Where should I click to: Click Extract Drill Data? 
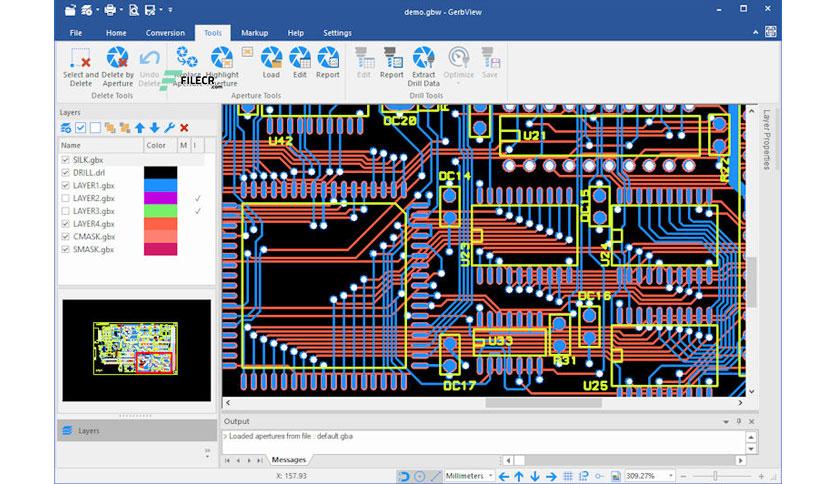423,67
